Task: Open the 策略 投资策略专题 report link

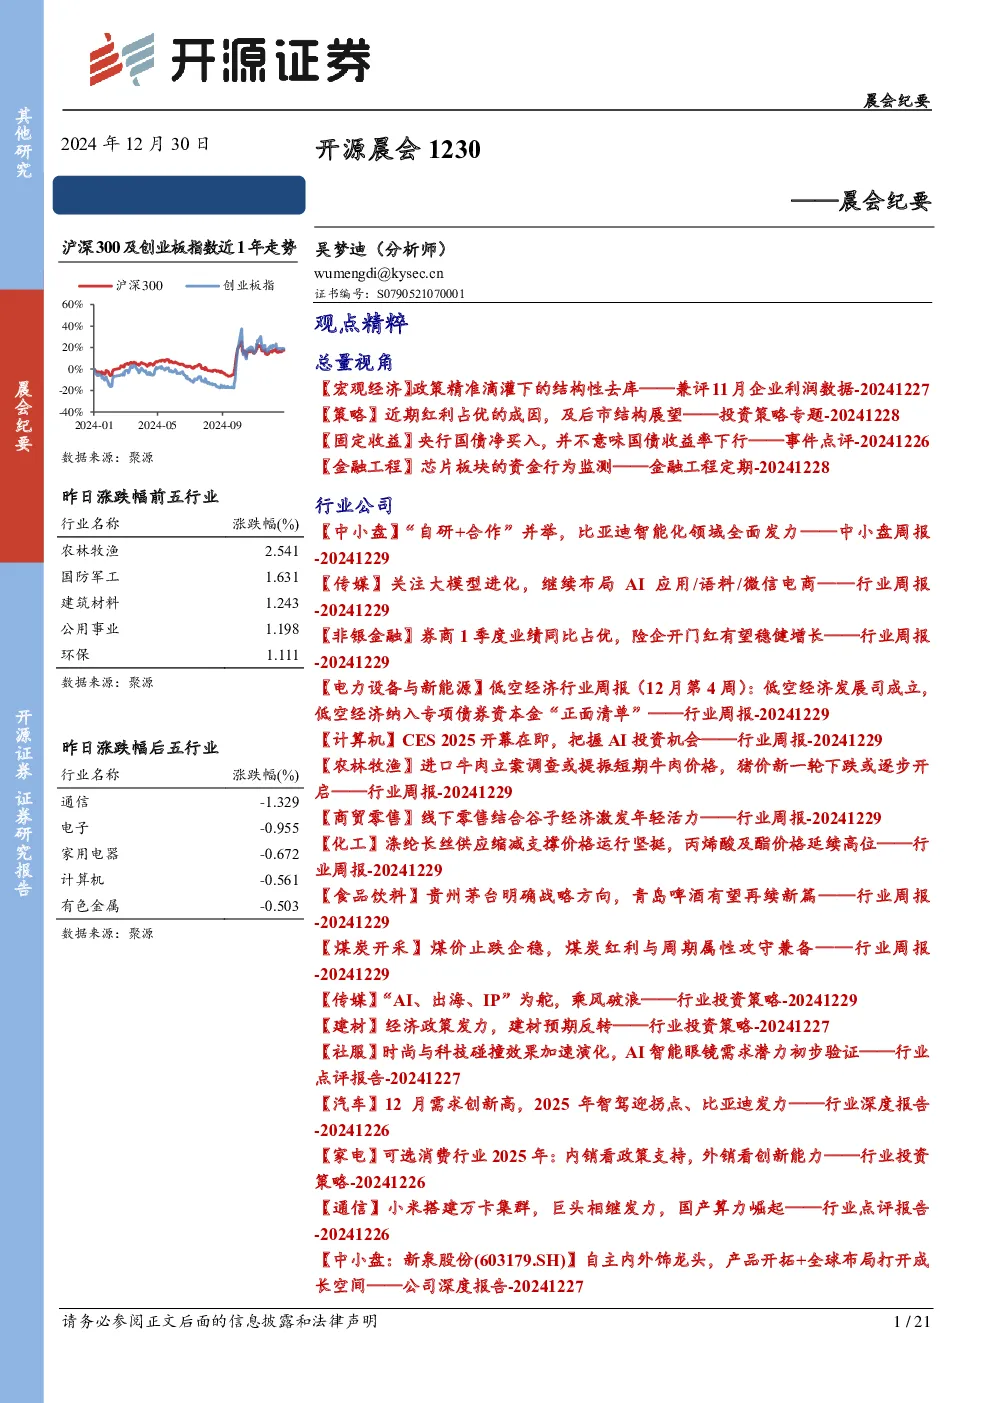Action: click(x=608, y=415)
